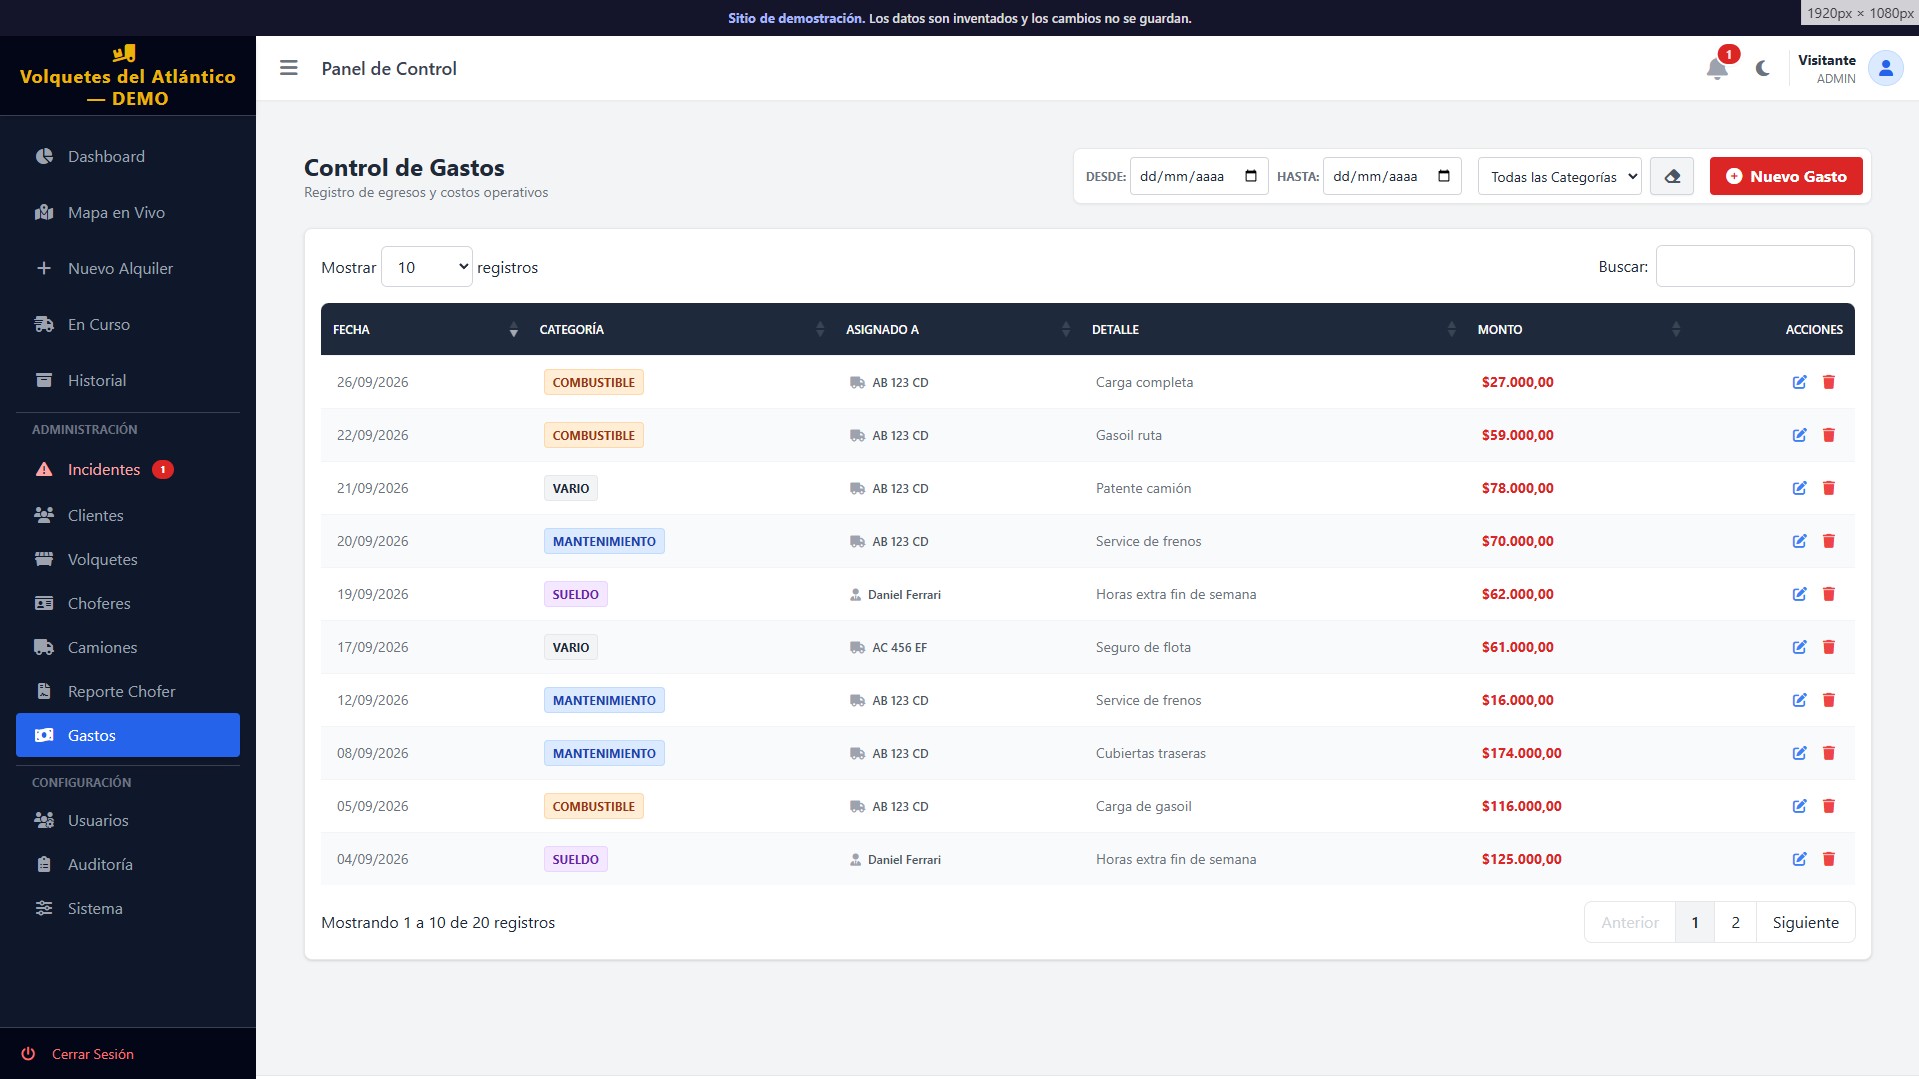Open Auditoría in the sidebar
This screenshot has height=1079, width=1919.
pos(128,864)
